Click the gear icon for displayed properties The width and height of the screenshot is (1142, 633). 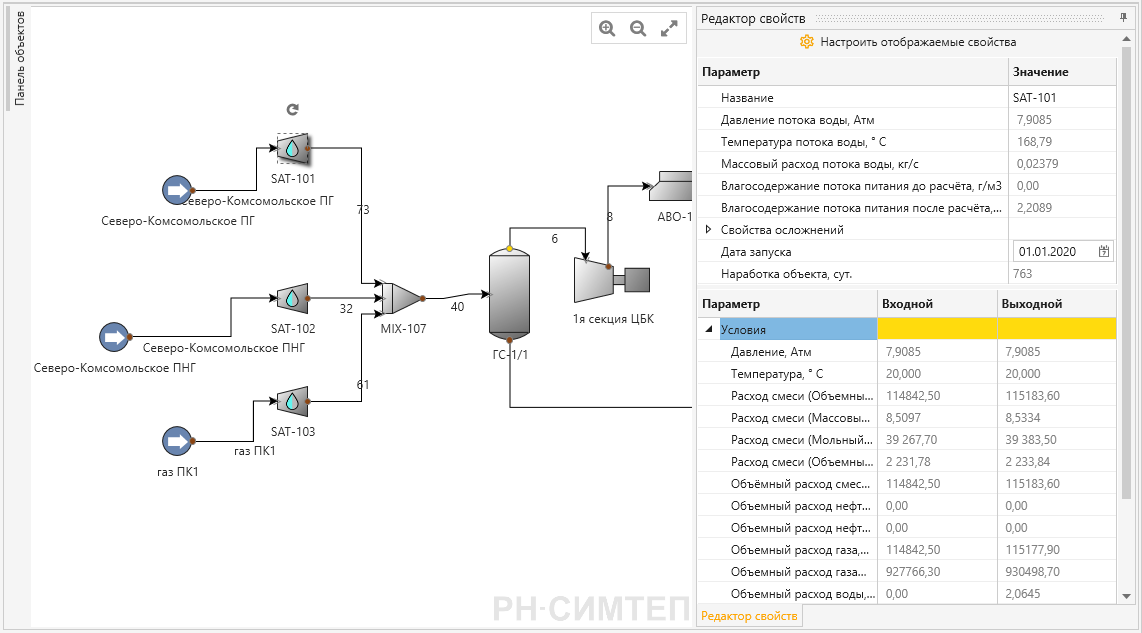pyautogui.click(x=806, y=42)
